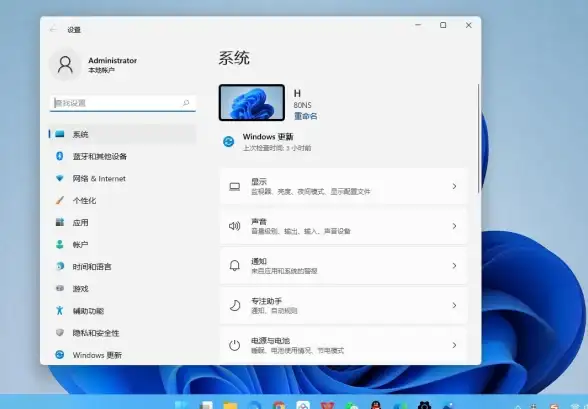Image resolution: width=588 pixels, height=409 pixels.
Task: Click the Settings gear on the taskbar
Action: [x=424, y=405]
